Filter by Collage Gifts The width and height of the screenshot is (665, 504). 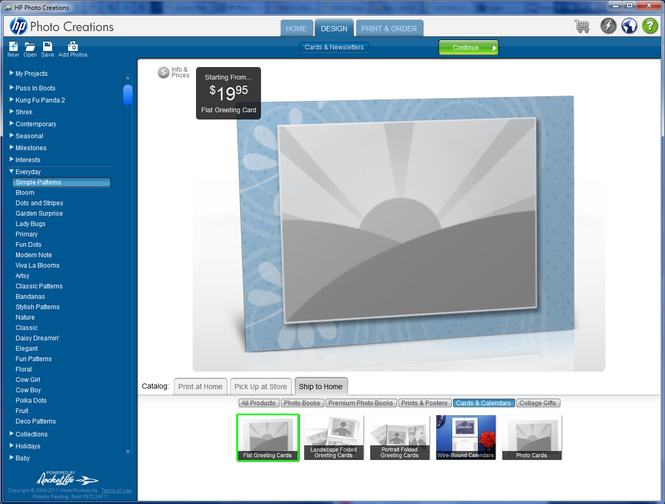(x=538, y=403)
